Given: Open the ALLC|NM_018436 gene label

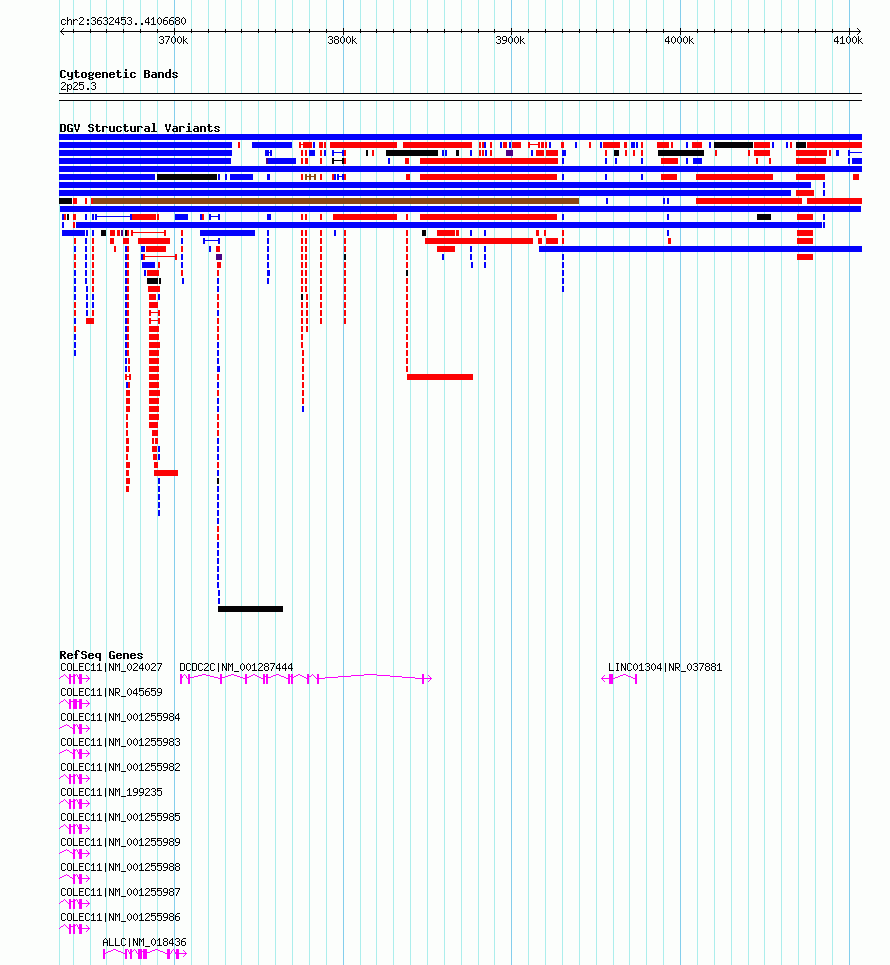Looking at the screenshot, I should tap(144, 942).
